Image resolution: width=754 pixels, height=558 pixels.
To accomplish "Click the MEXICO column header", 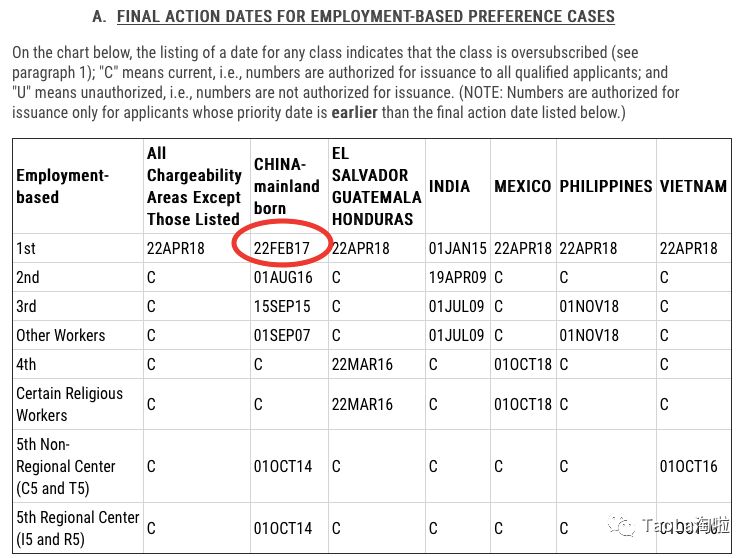I will click(522, 187).
